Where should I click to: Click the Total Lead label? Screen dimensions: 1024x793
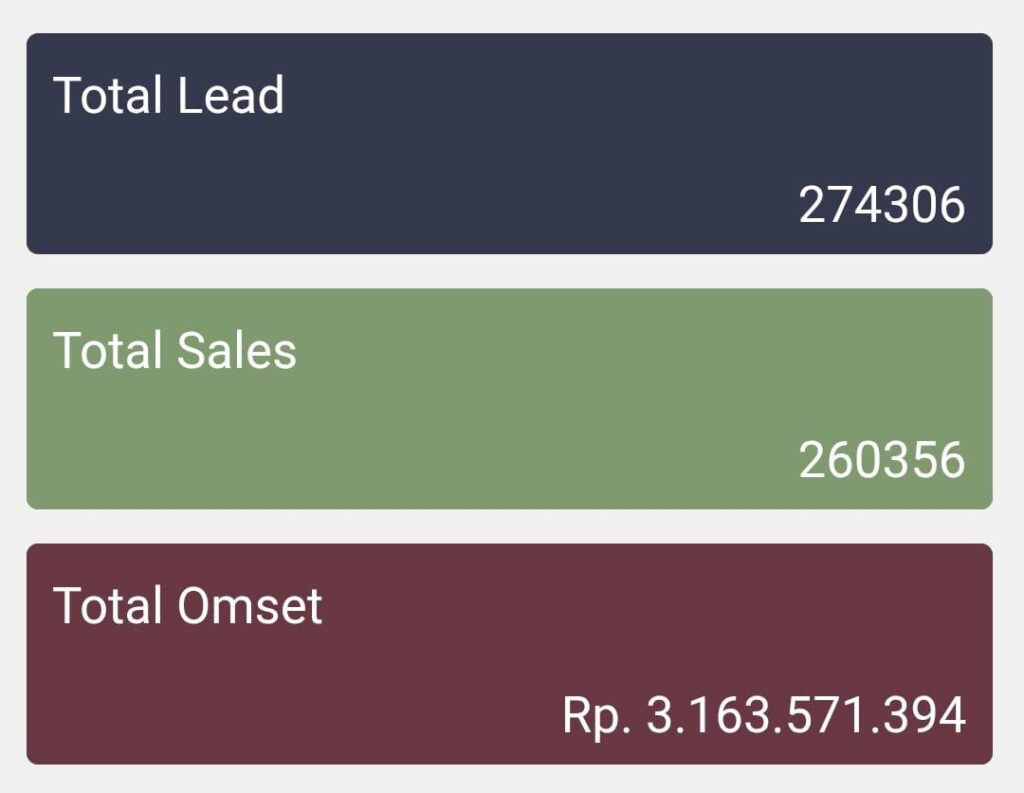pos(168,96)
